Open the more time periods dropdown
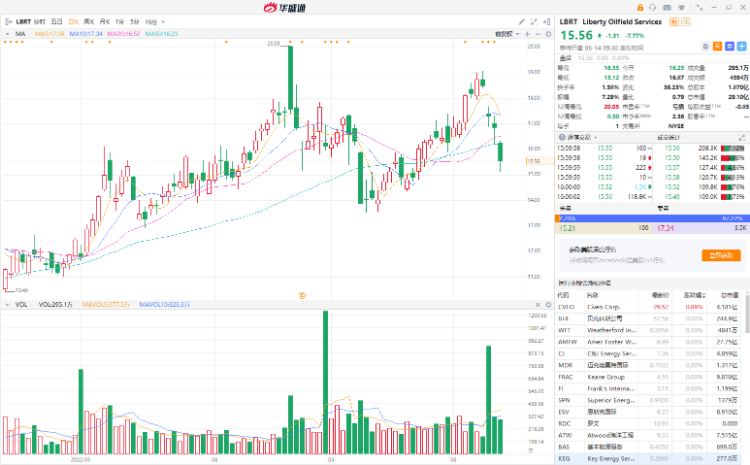Image resolution: width=750 pixels, height=465 pixels. 163,22
